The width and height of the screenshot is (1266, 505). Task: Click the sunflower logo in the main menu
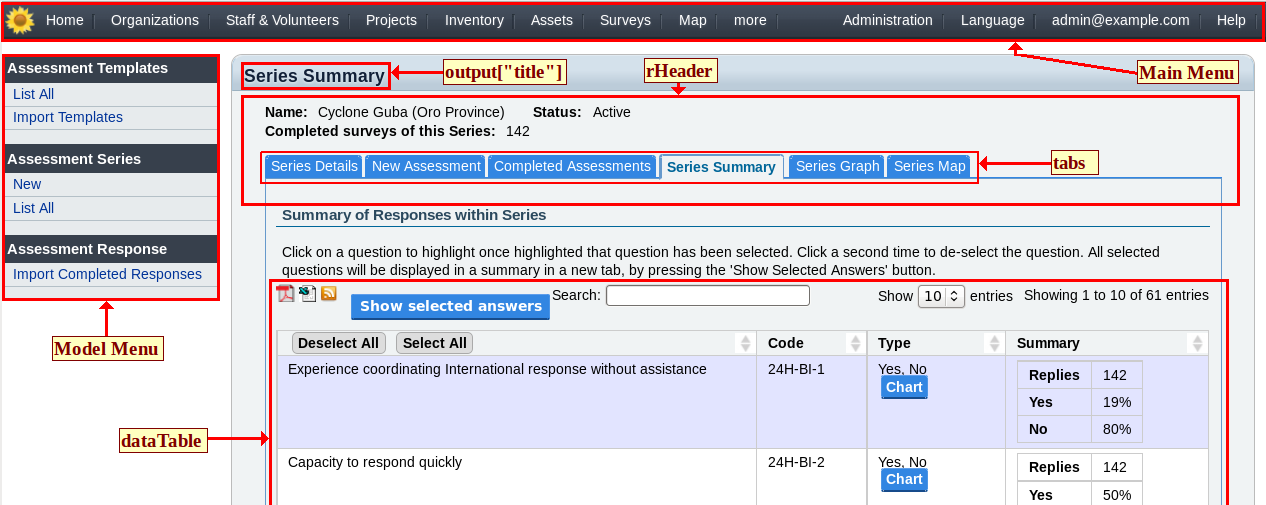(20, 20)
